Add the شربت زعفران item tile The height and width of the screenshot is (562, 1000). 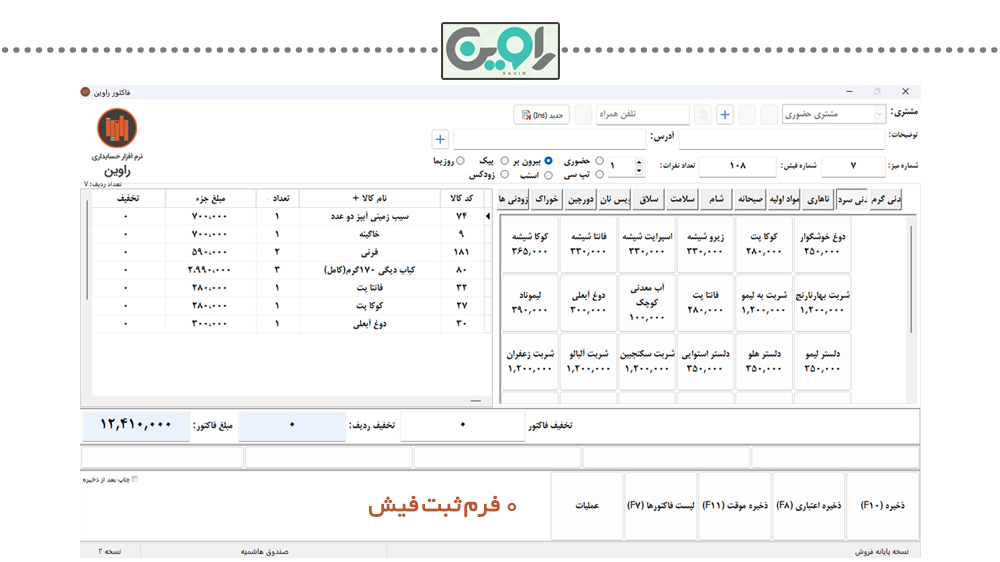tap(529, 360)
